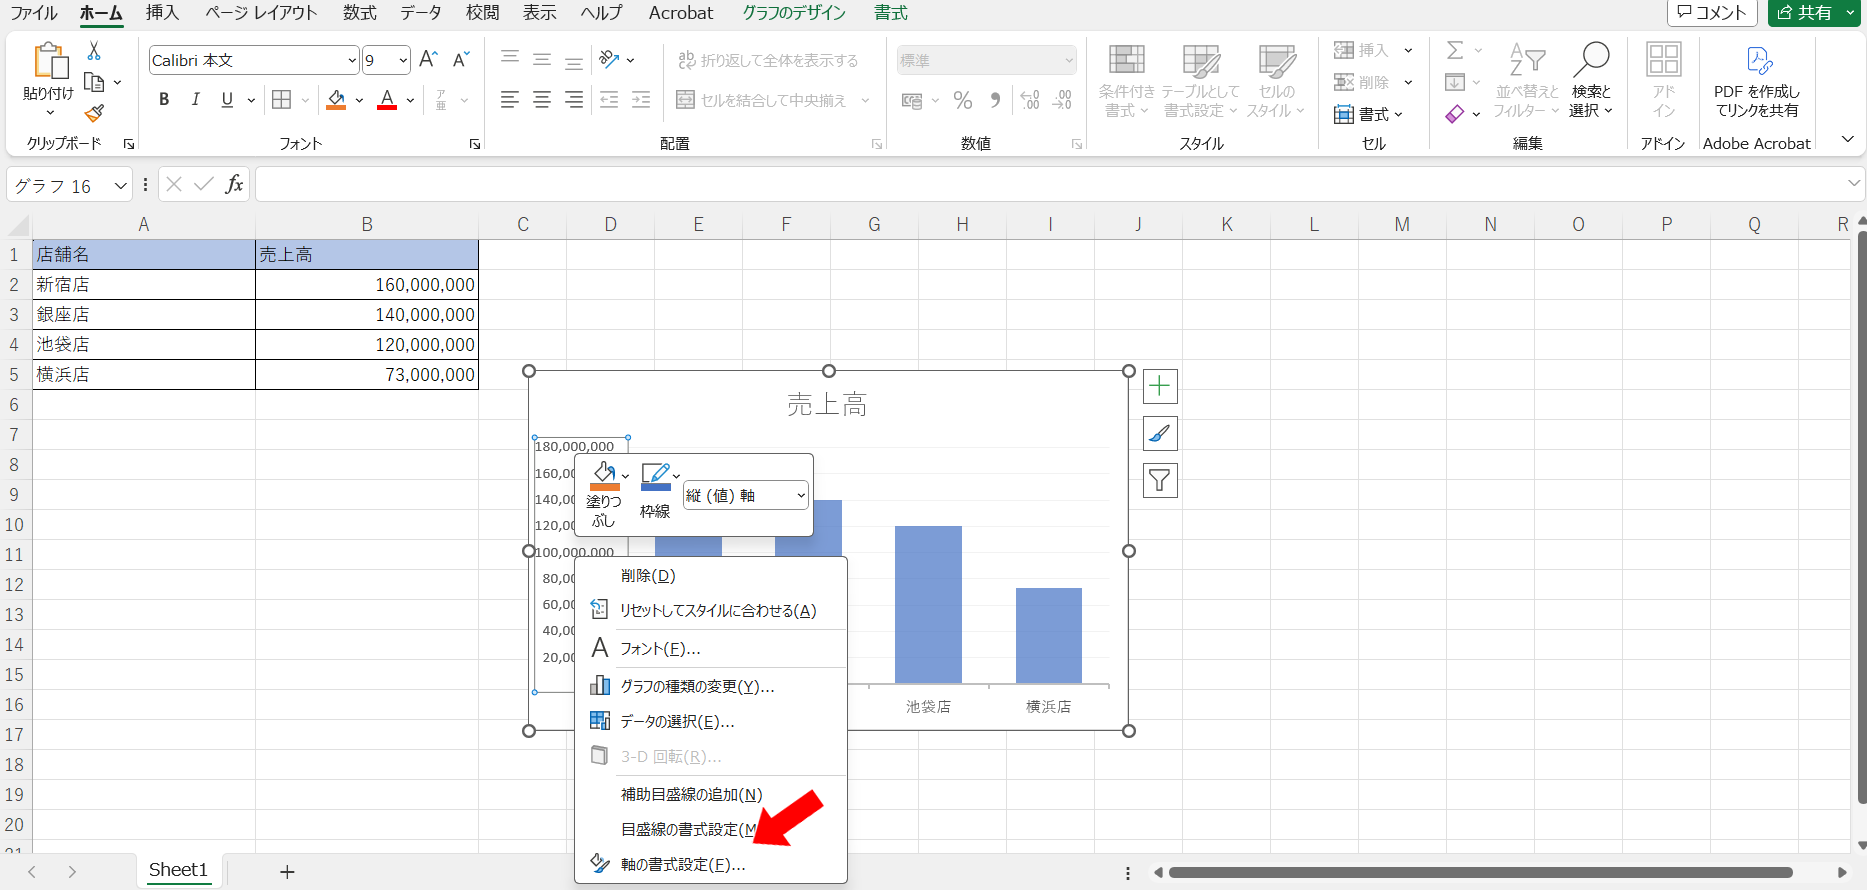Click the Chart Elements plus icon
The height and width of the screenshot is (890, 1867).
point(1159,386)
